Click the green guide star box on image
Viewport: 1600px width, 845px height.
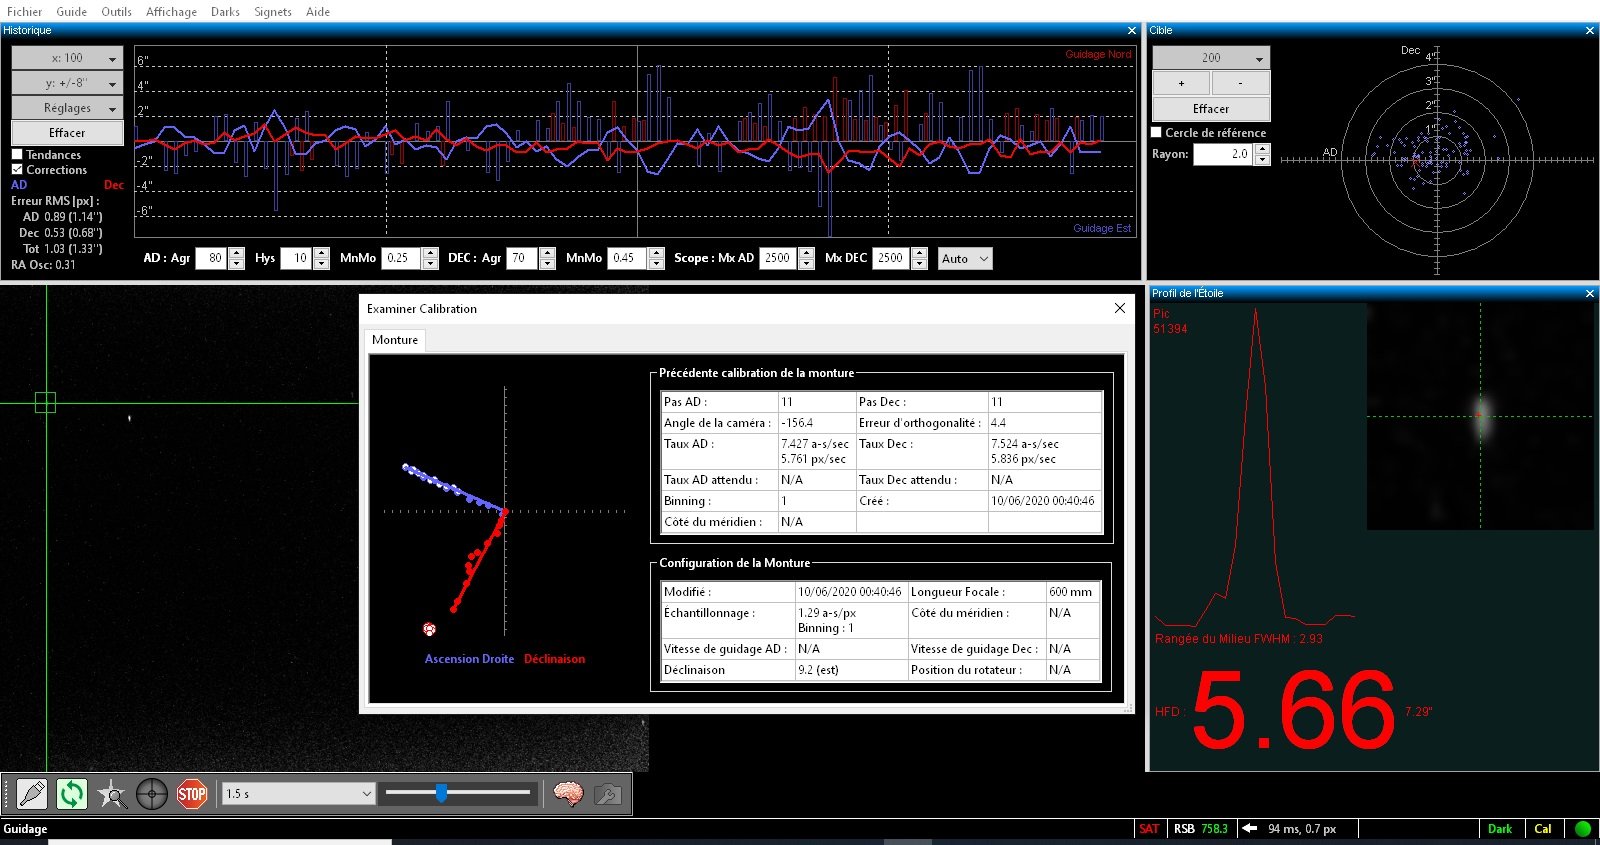pyautogui.click(x=45, y=402)
